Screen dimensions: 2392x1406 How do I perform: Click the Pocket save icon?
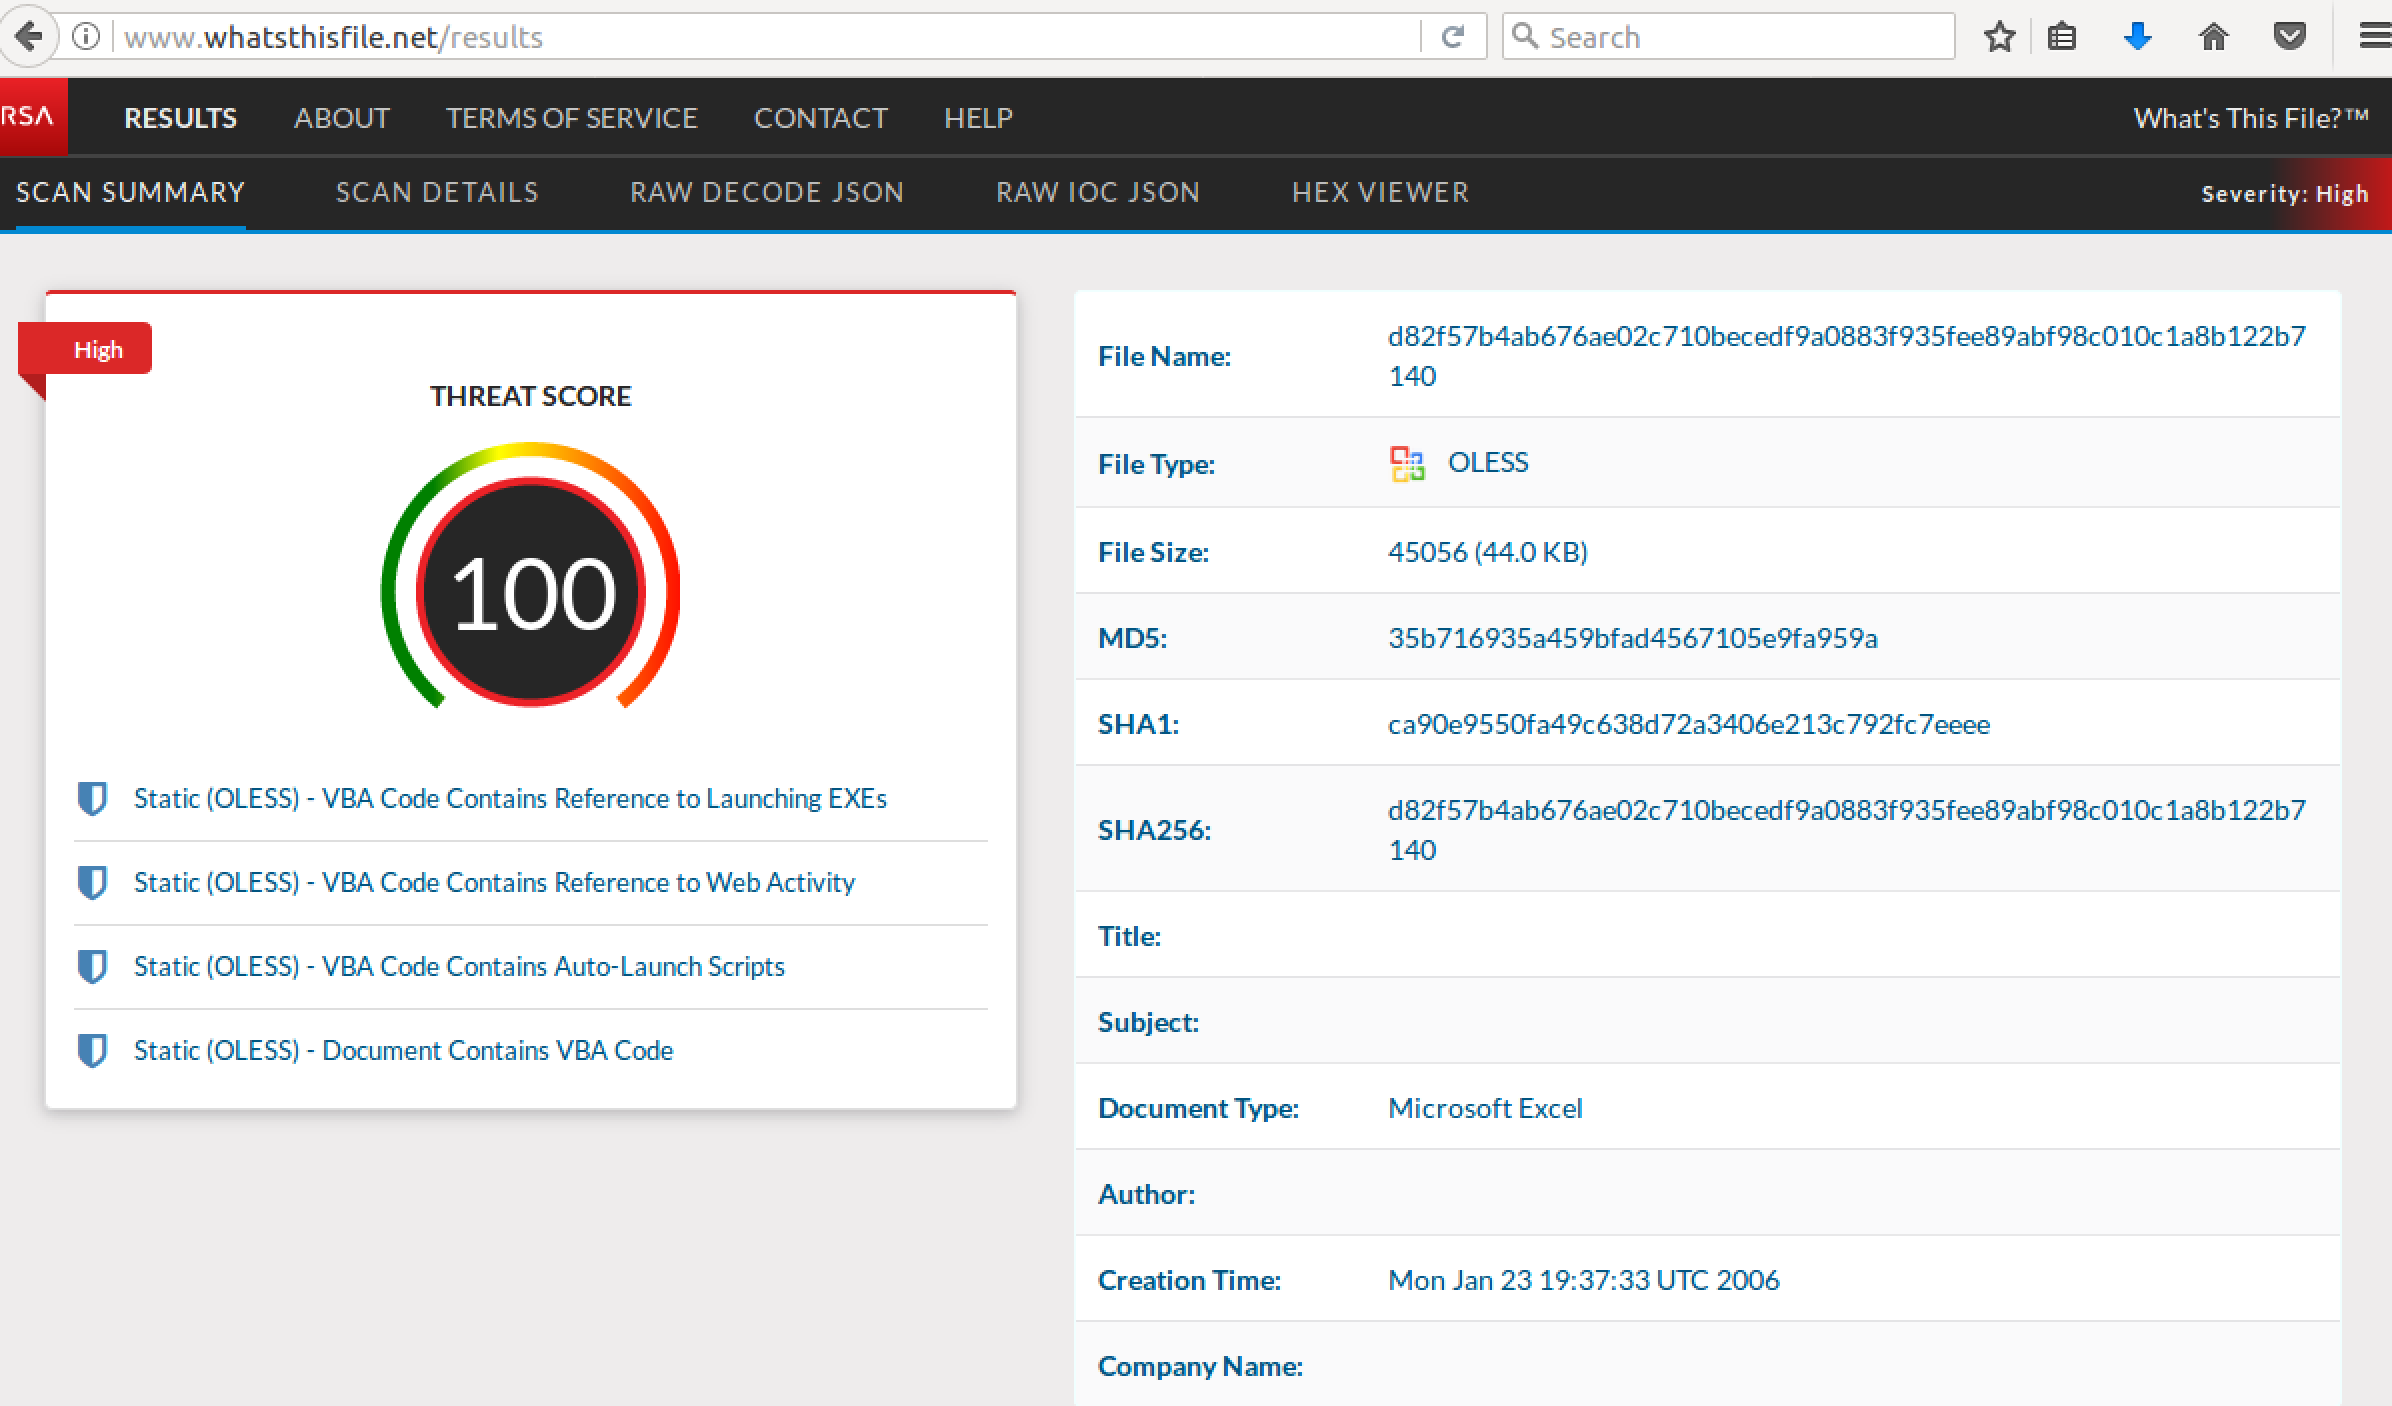(x=2289, y=37)
